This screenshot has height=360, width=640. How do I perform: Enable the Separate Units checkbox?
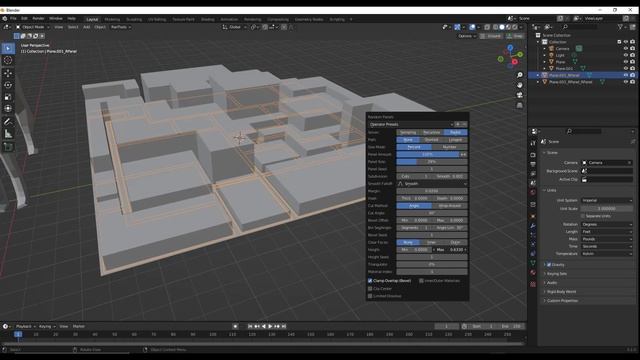click(583, 216)
